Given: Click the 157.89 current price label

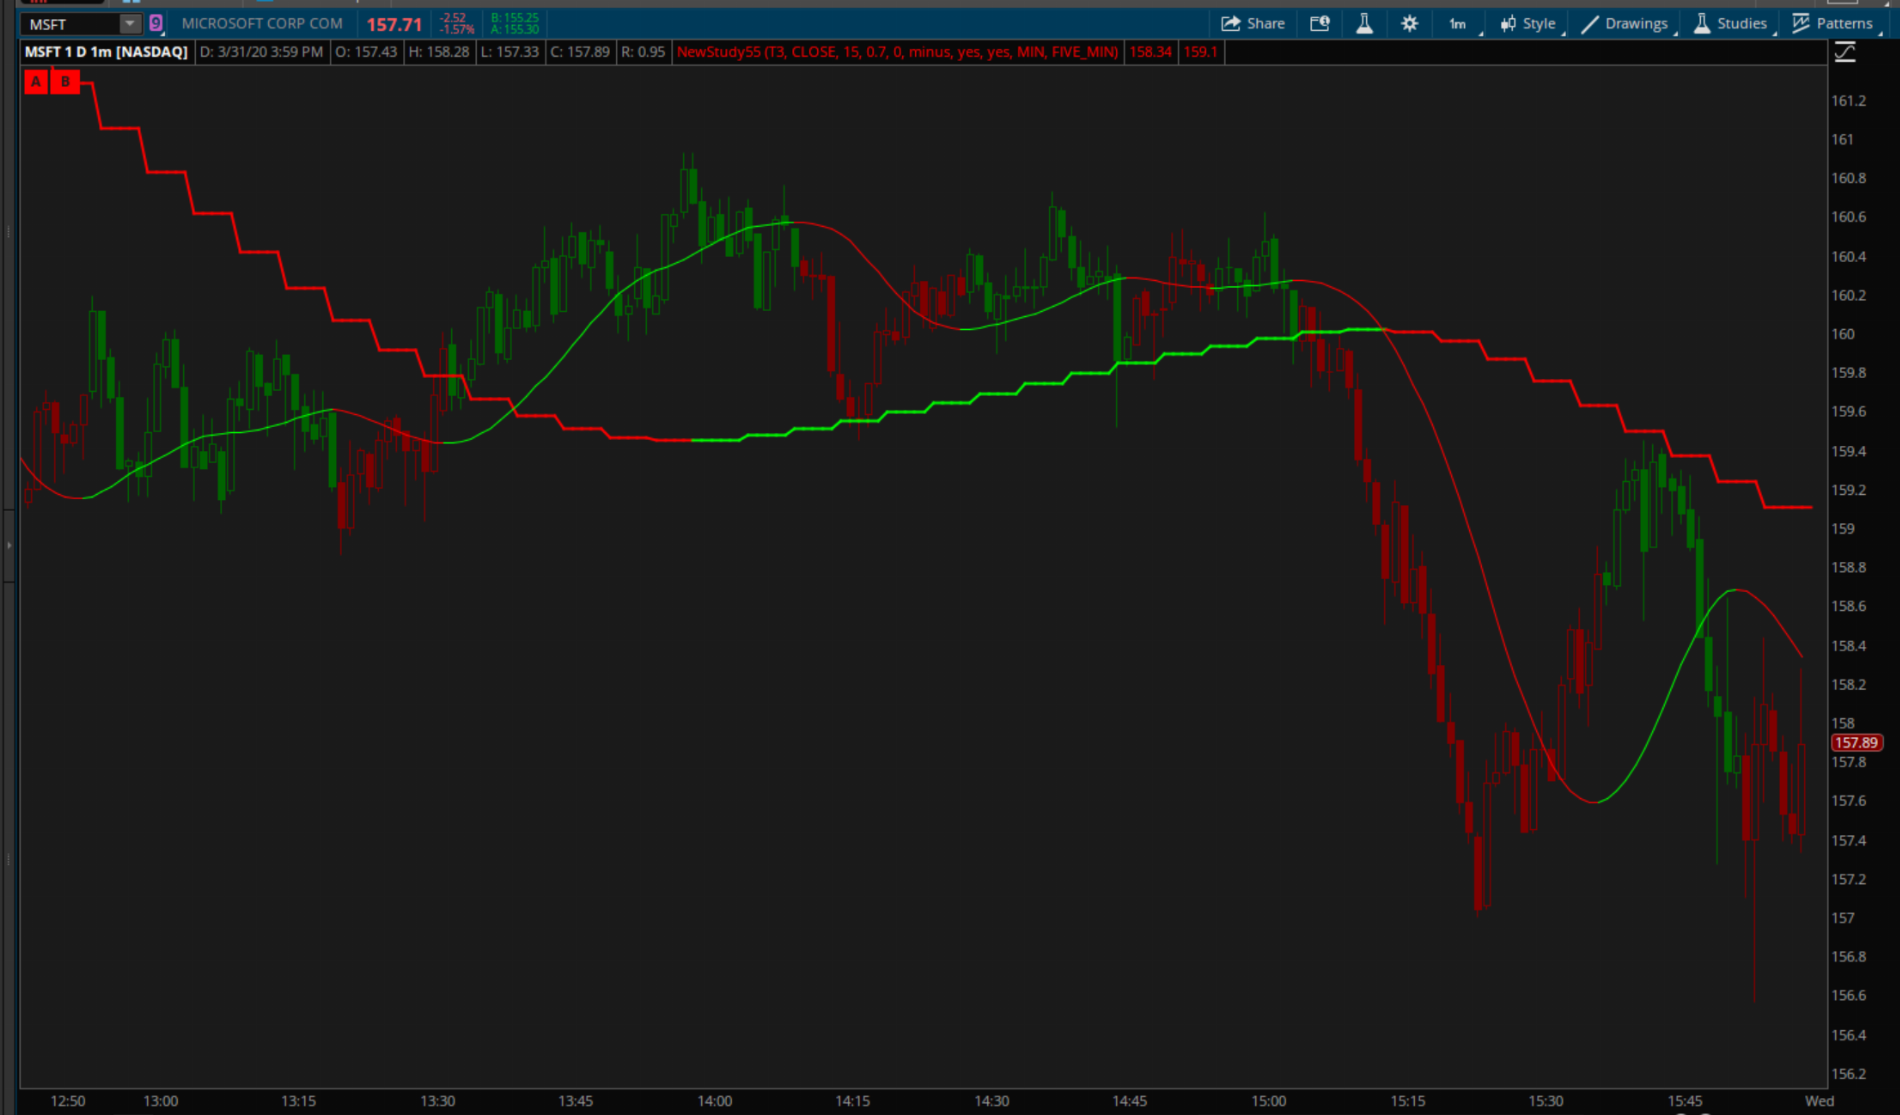Looking at the screenshot, I should 1856,742.
